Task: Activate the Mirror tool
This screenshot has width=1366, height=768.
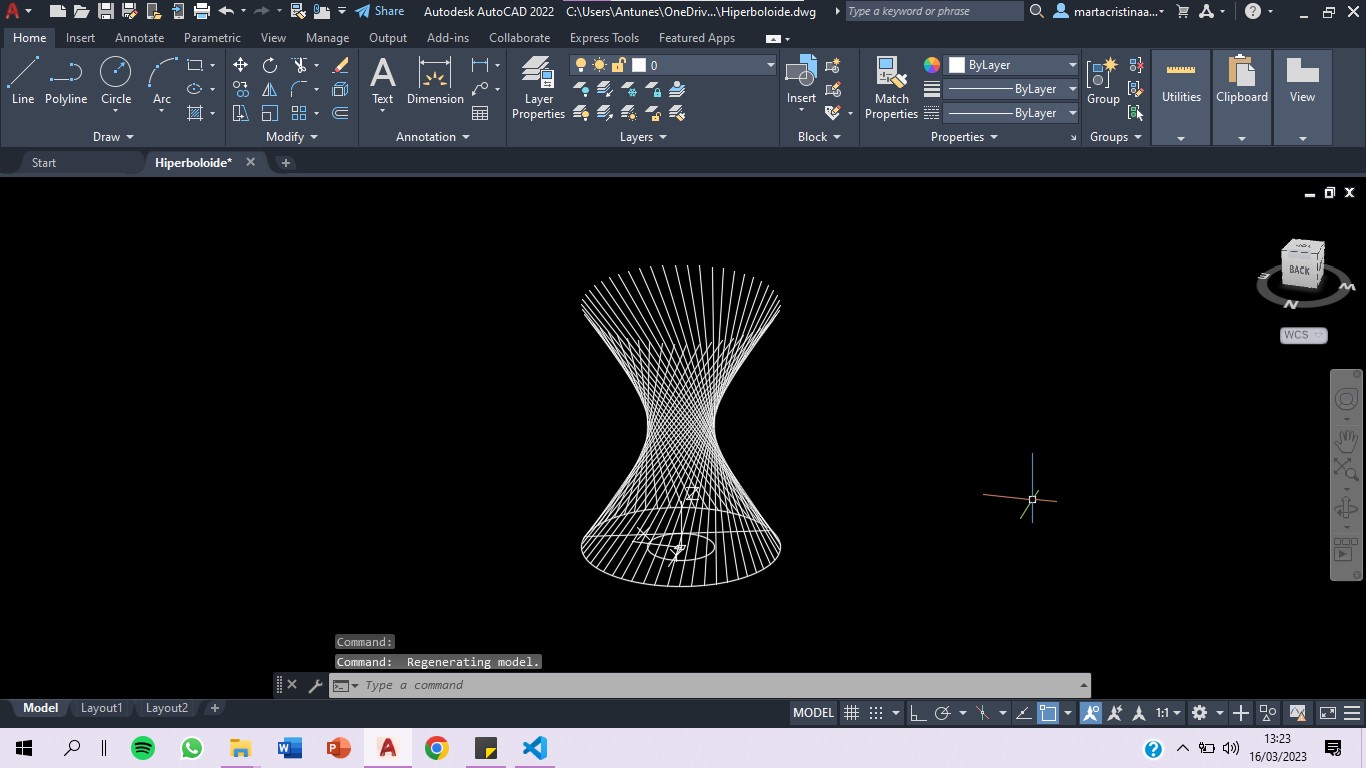Action: (x=270, y=89)
